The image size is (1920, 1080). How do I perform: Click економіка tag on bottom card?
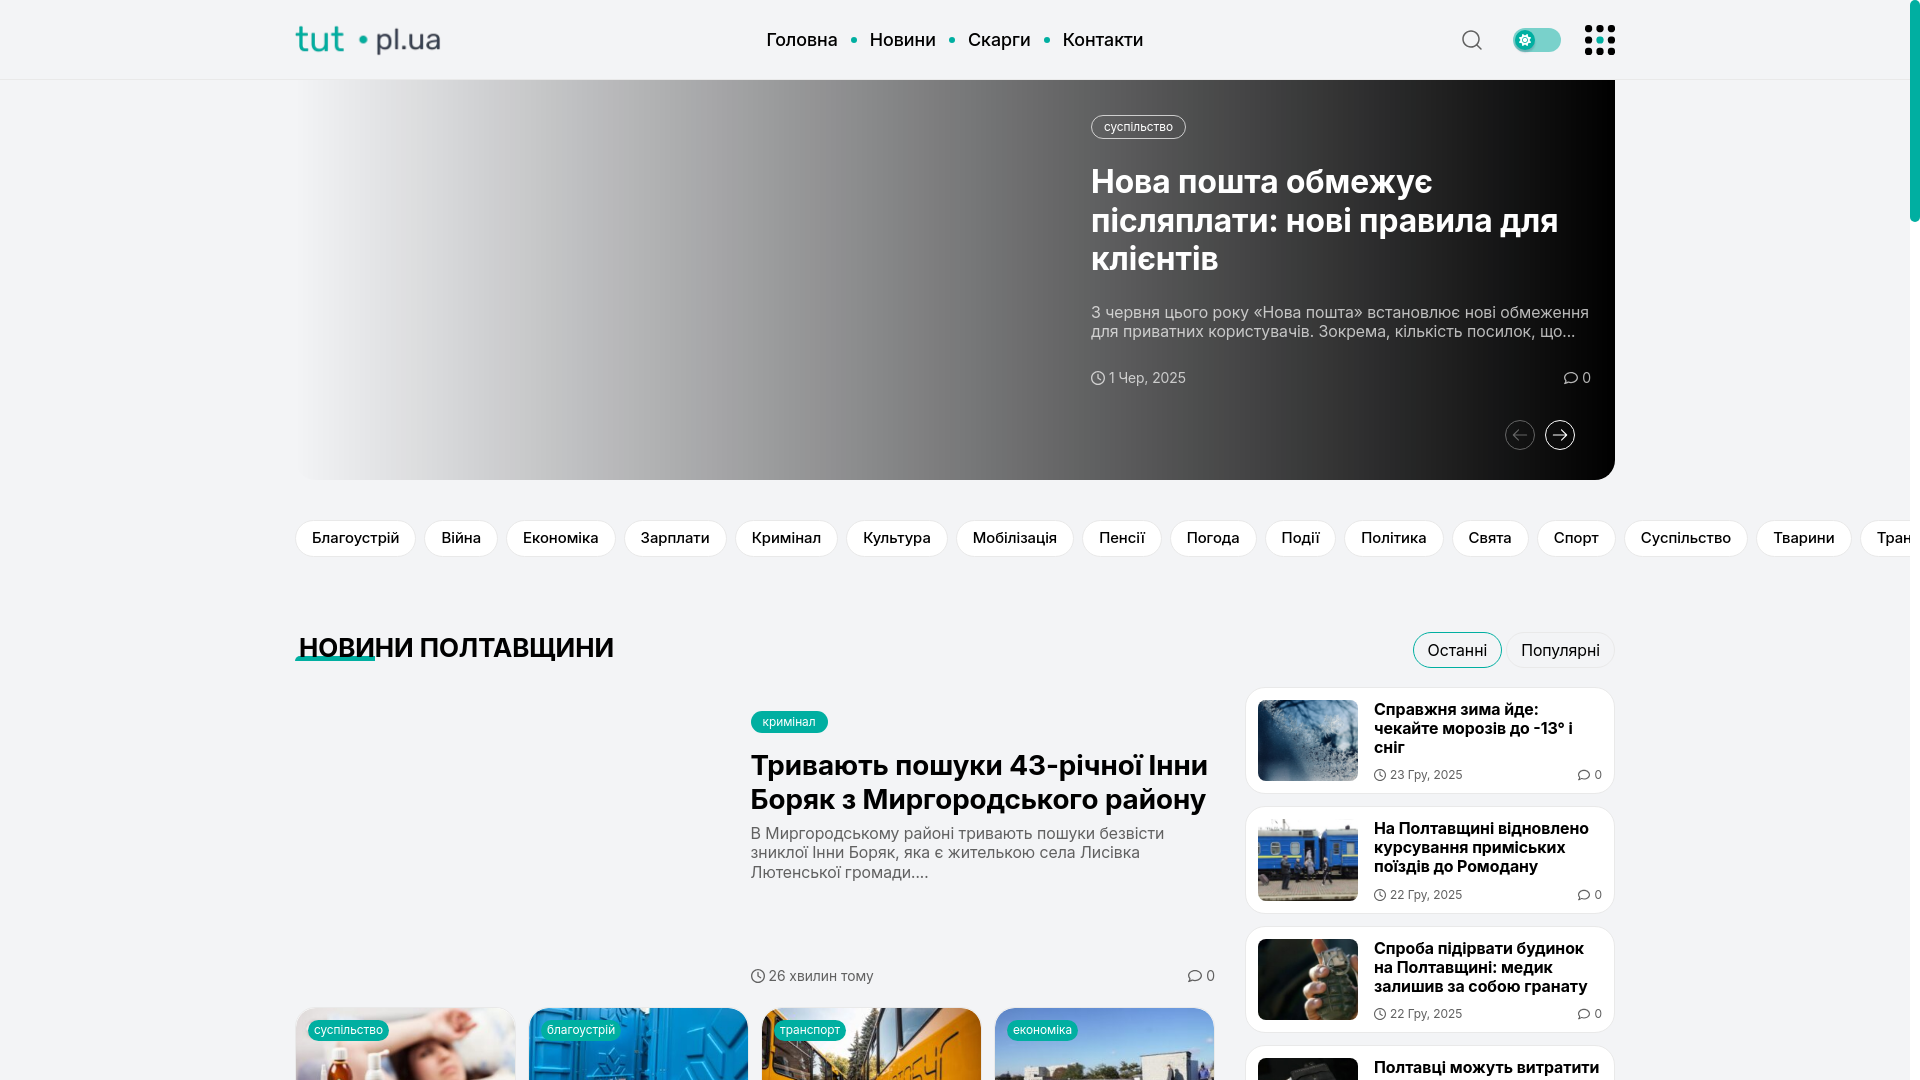tap(1042, 1030)
